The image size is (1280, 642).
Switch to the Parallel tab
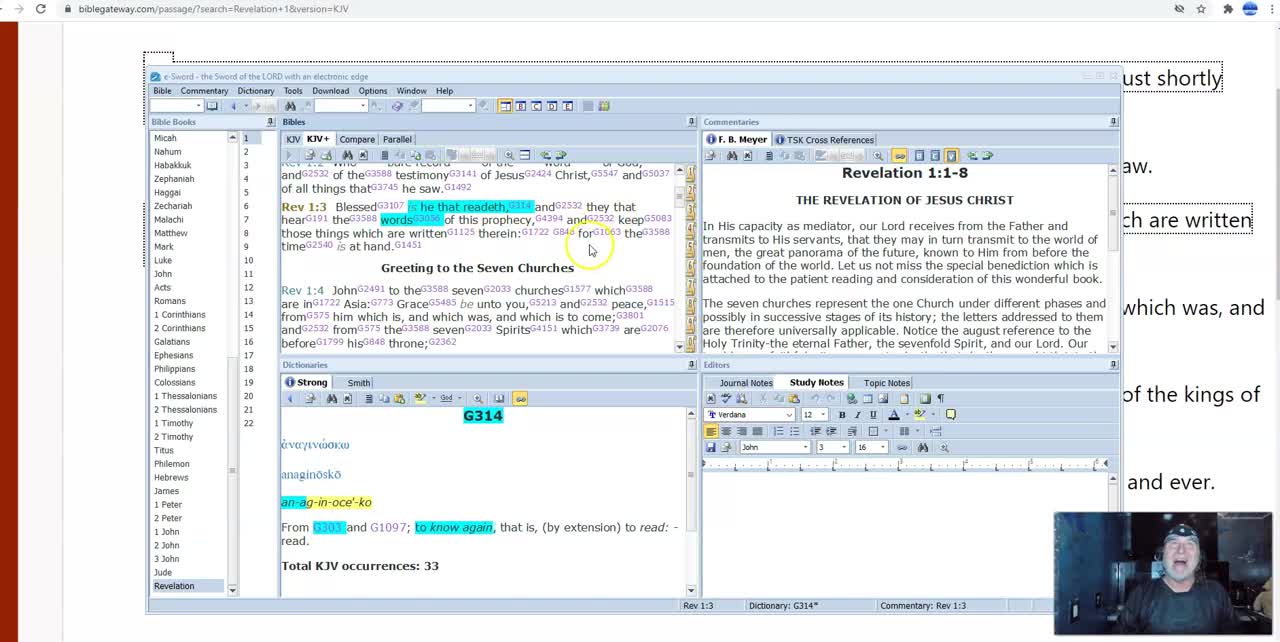(x=397, y=139)
